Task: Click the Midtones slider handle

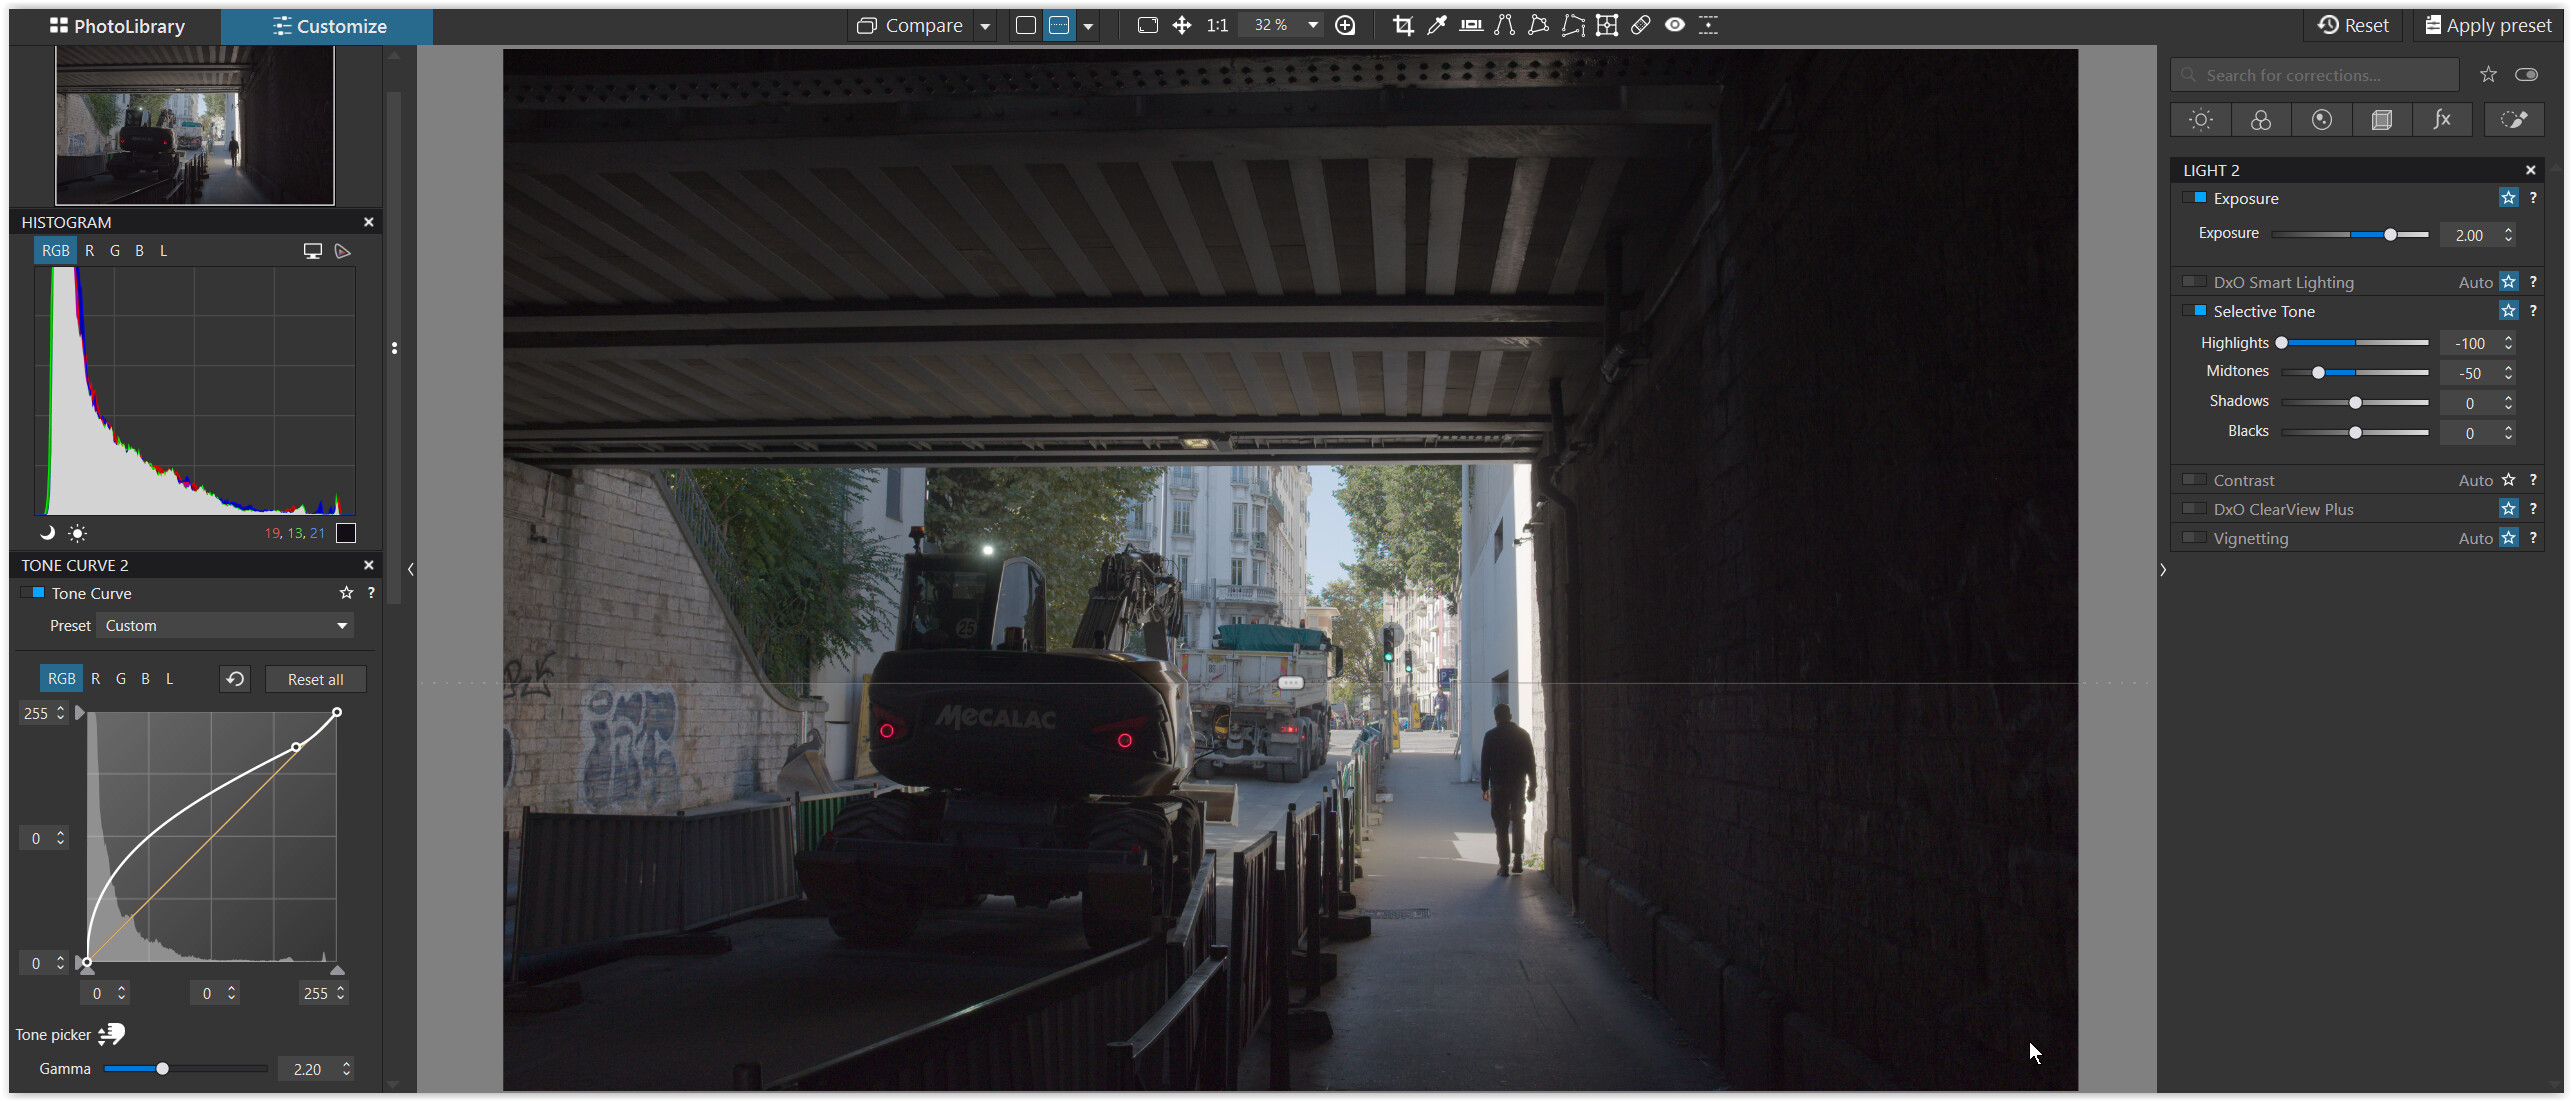Action: [x=2318, y=372]
